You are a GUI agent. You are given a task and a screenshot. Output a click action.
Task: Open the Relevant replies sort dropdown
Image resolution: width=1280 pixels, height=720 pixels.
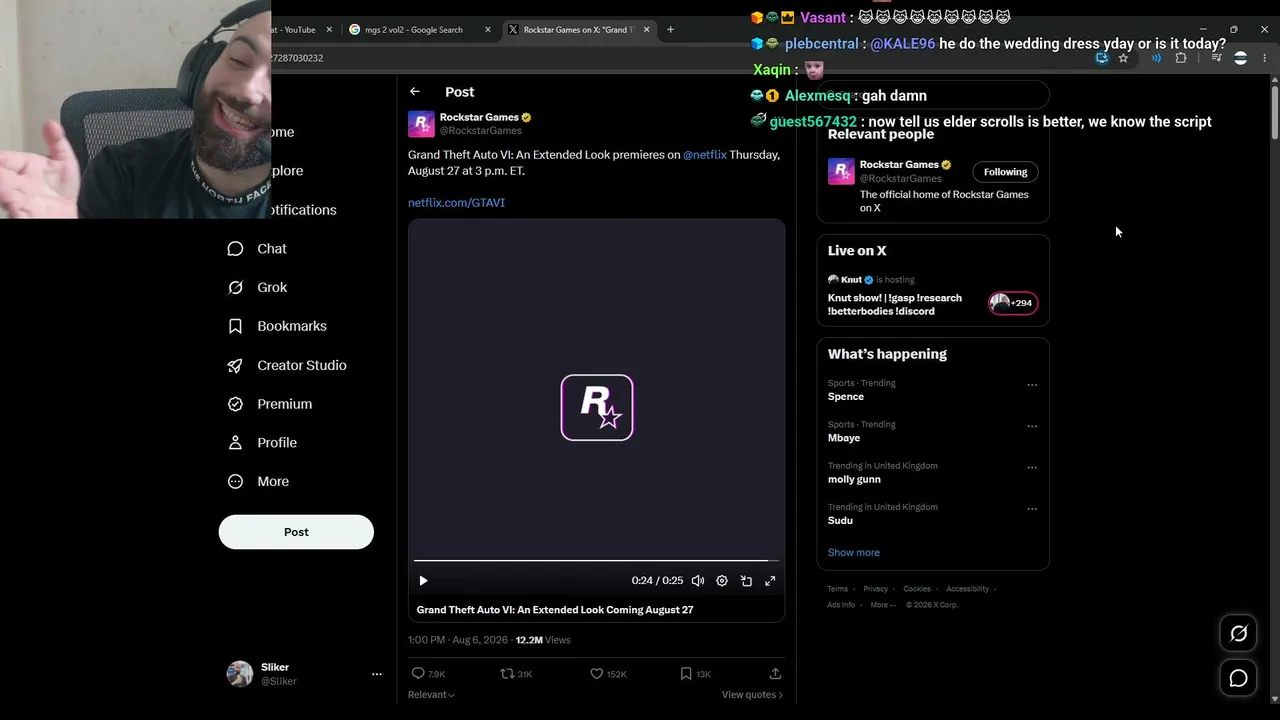point(431,695)
